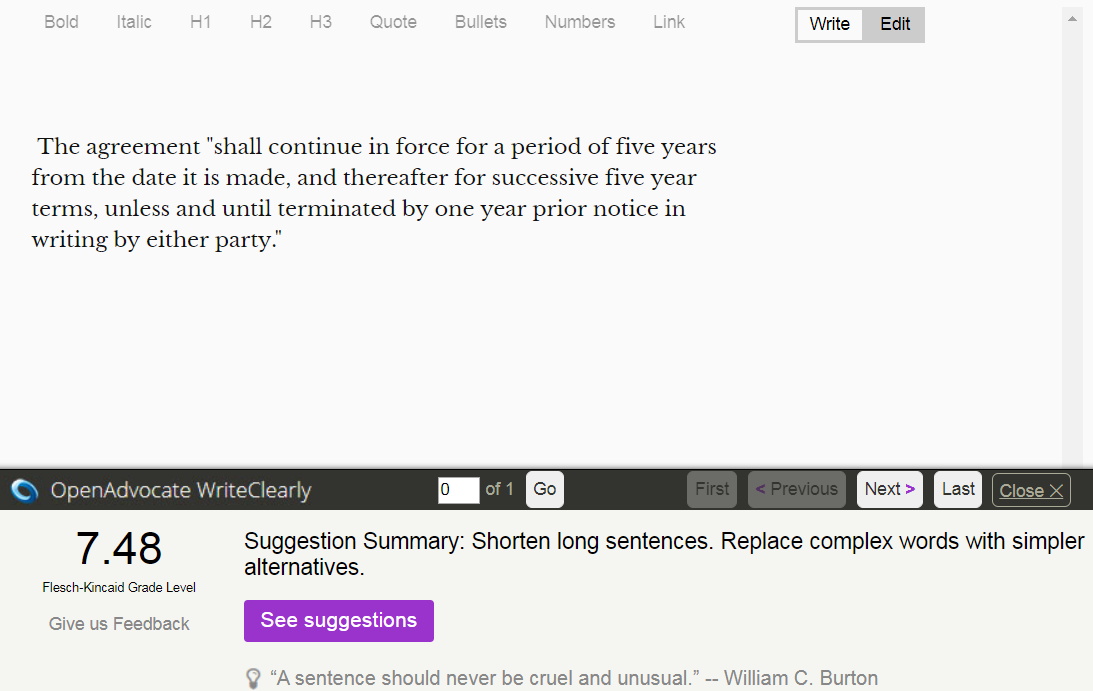Insert a Numbers list

tap(580, 22)
